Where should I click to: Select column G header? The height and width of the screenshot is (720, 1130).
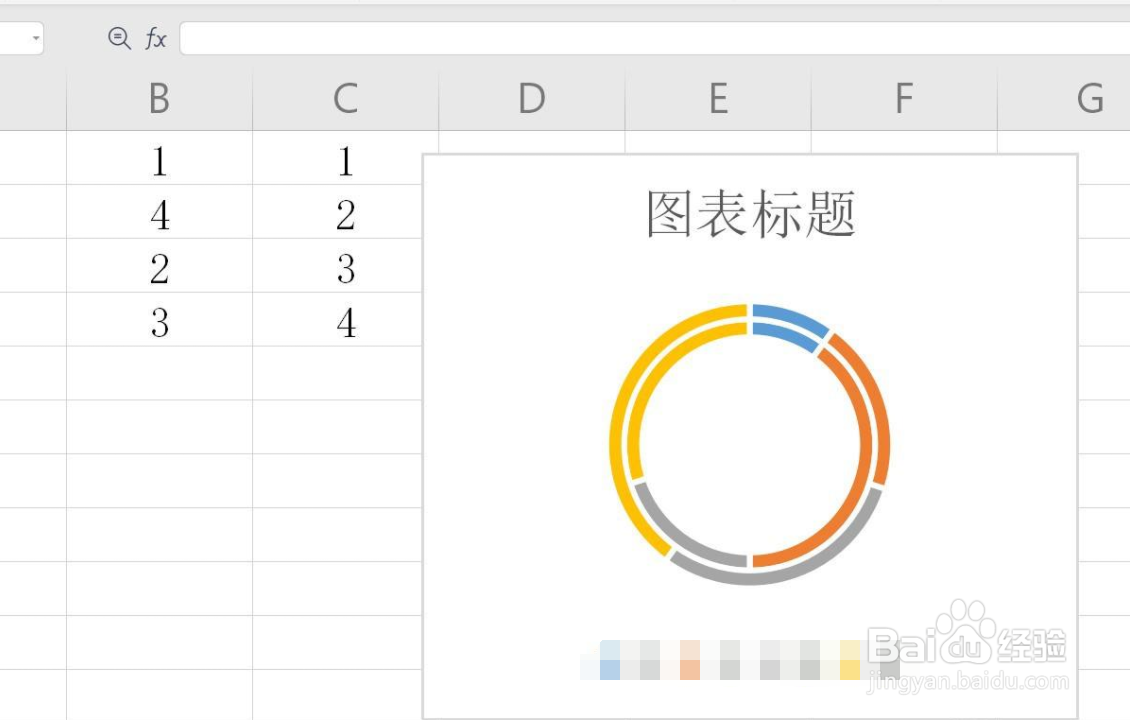[1089, 99]
